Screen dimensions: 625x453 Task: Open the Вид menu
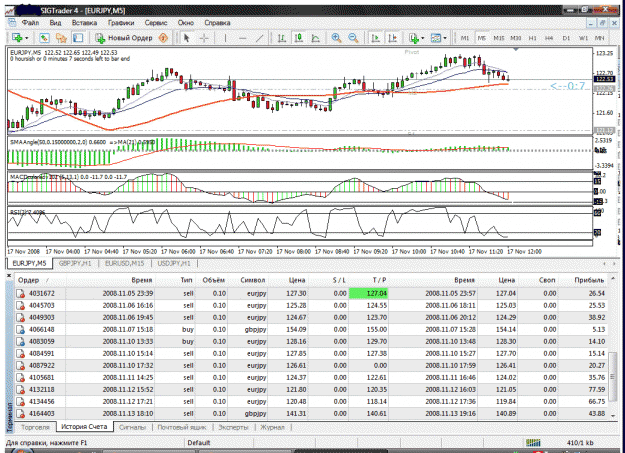[x=55, y=23]
